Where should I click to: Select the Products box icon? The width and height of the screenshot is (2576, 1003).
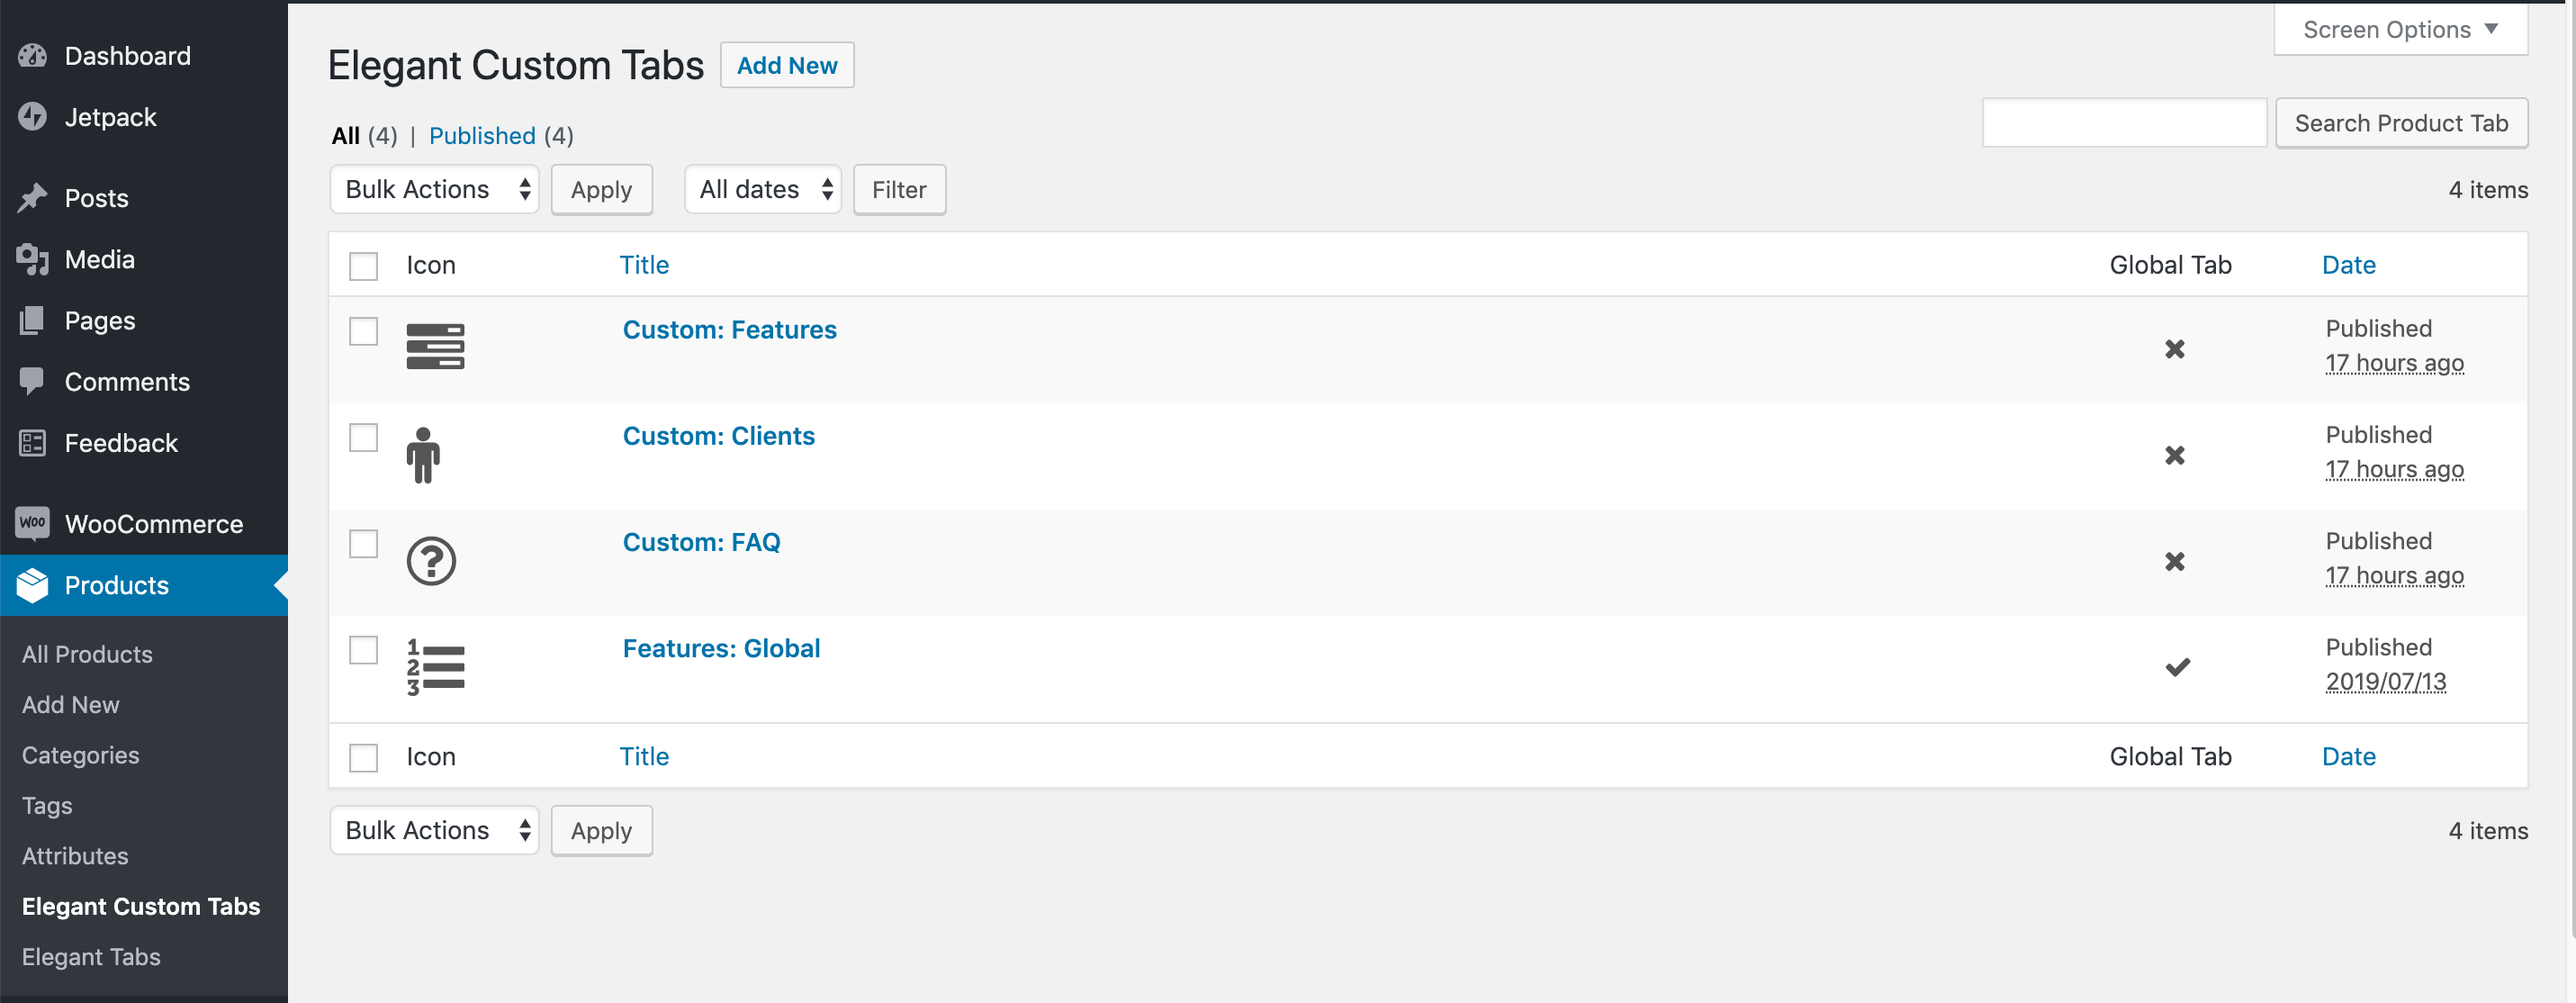[32, 585]
